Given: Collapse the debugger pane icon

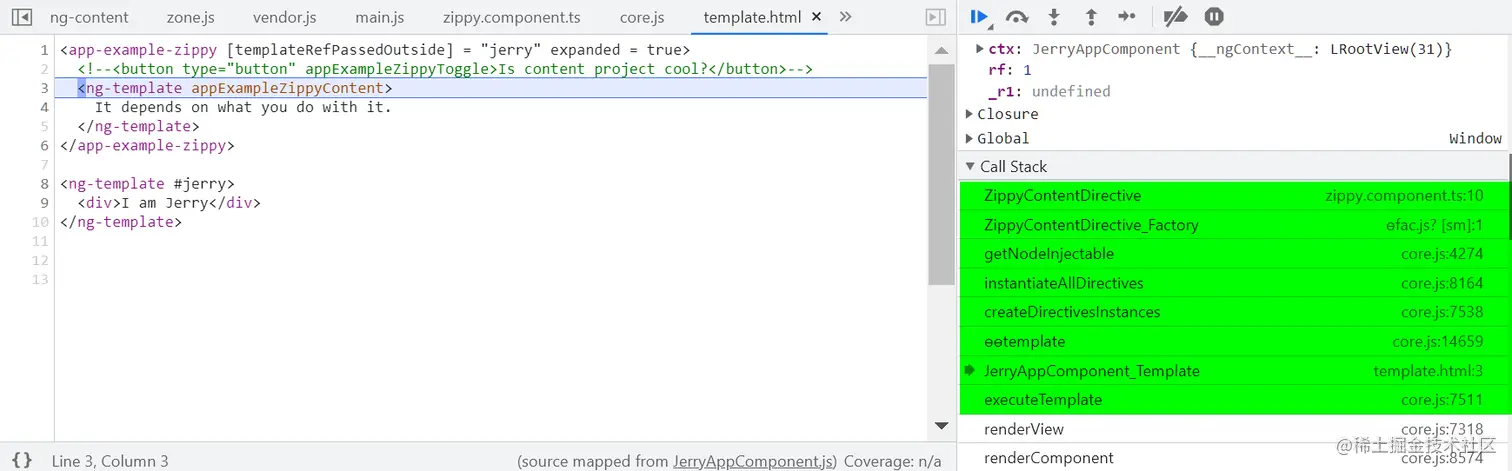Looking at the screenshot, I should (x=936, y=17).
